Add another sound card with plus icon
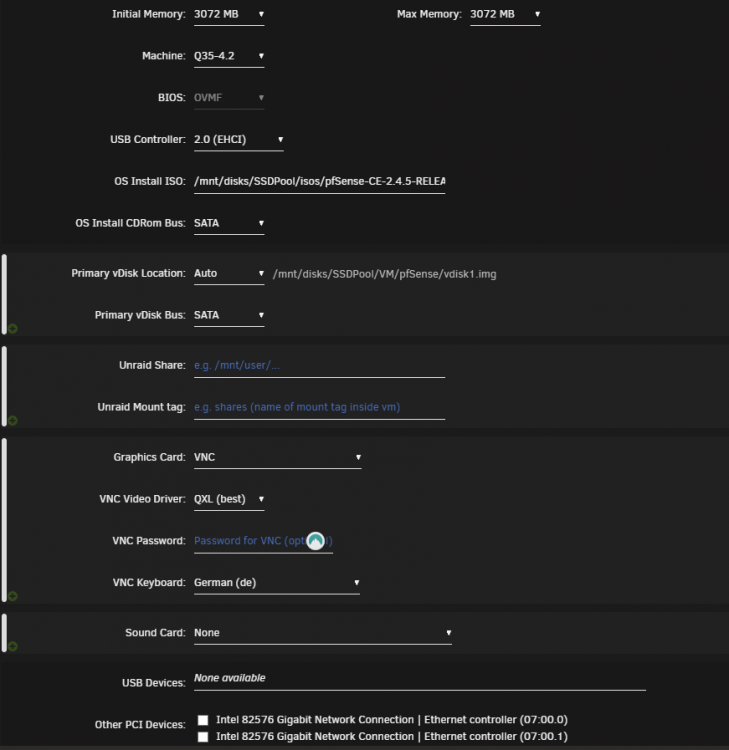The height and width of the screenshot is (750, 729). click(x=13, y=646)
